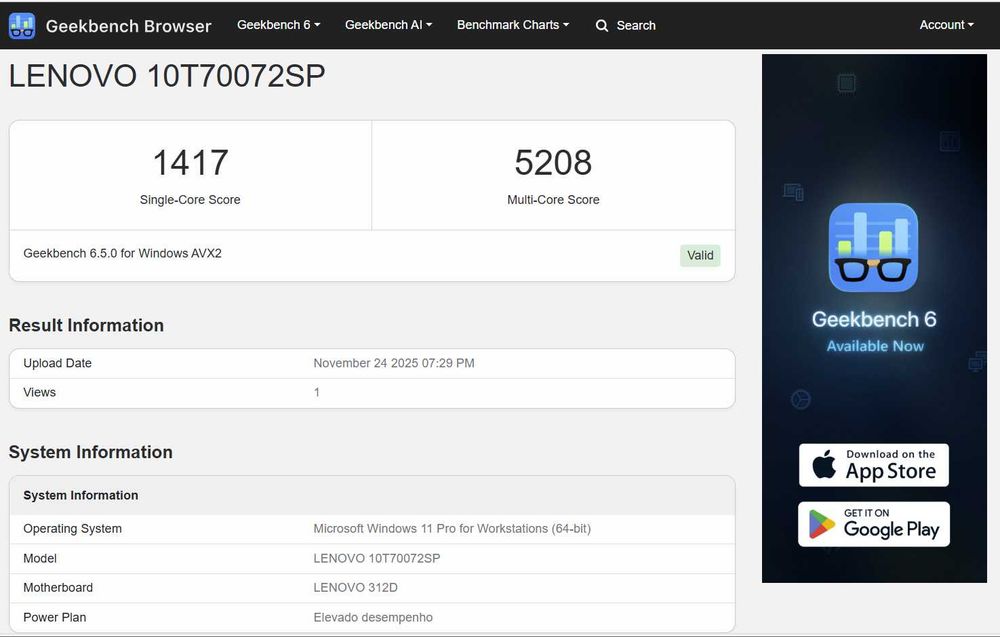Open the Geekbench Browser home link
The height and width of the screenshot is (637, 1000).
tap(128, 26)
